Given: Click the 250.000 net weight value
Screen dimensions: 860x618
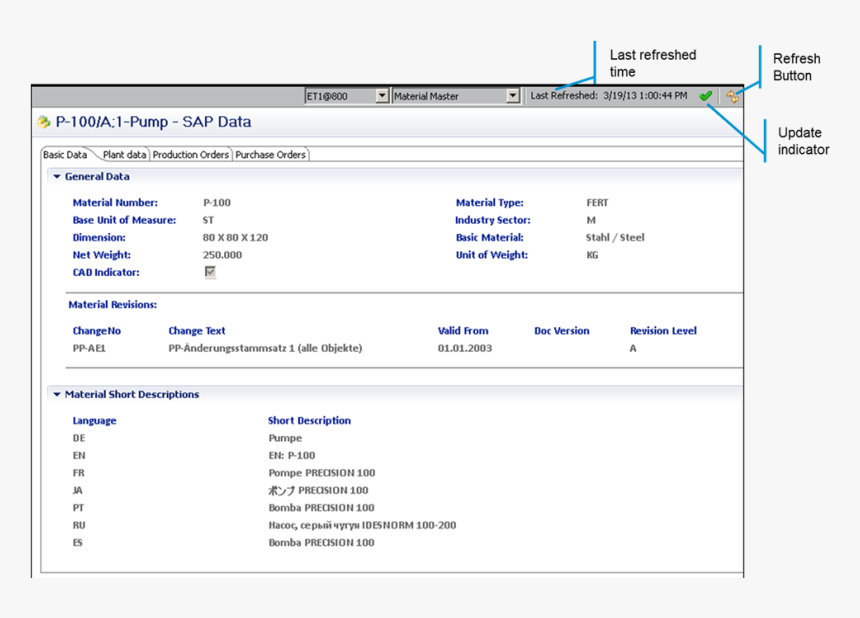Looking at the screenshot, I should point(222,255).
